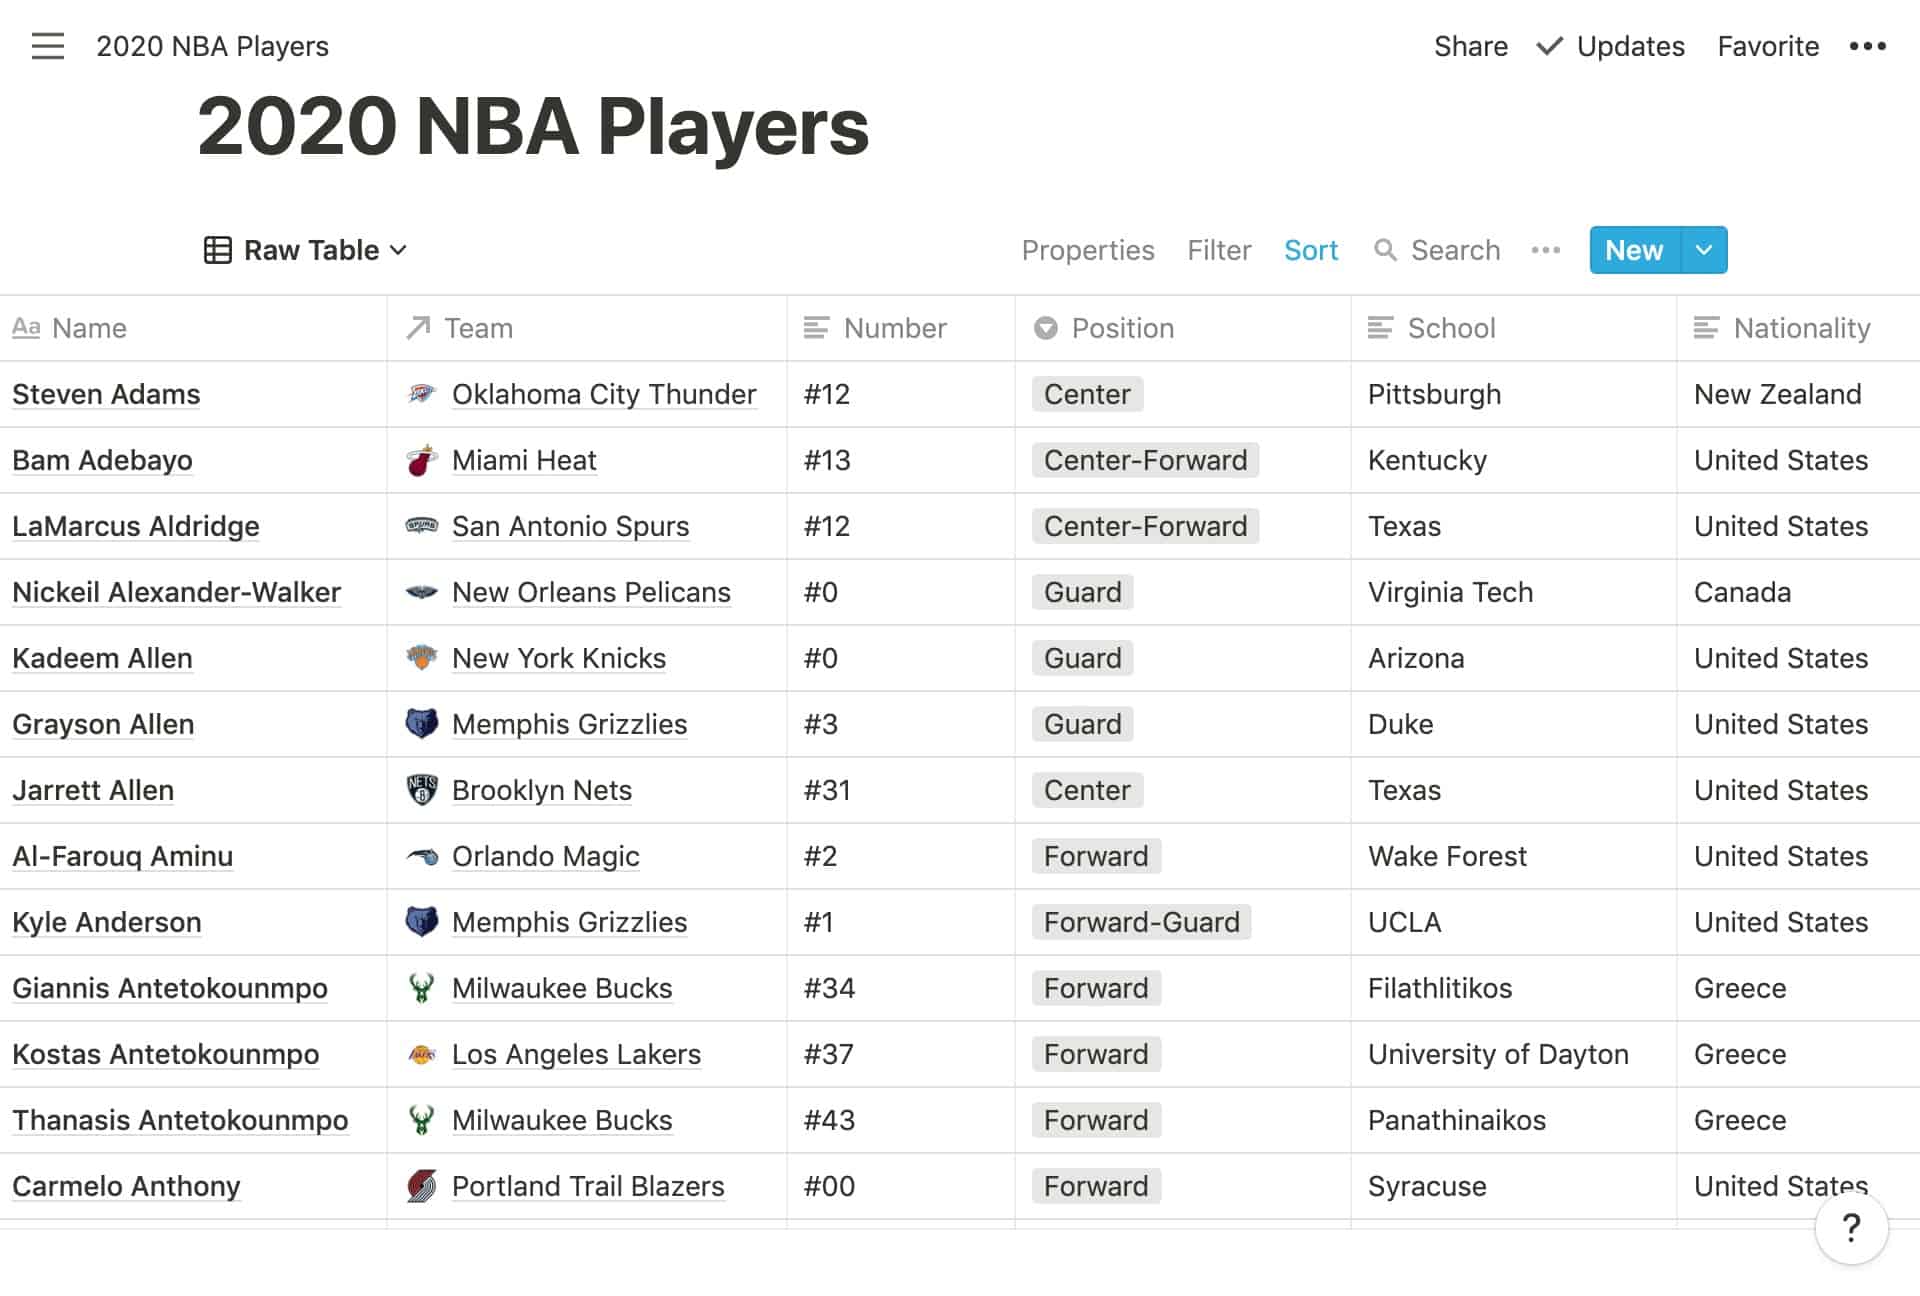Screen dimensions: 1920x1296
Task: Open the Raw Table view dropdown
Action: (305, 250)
